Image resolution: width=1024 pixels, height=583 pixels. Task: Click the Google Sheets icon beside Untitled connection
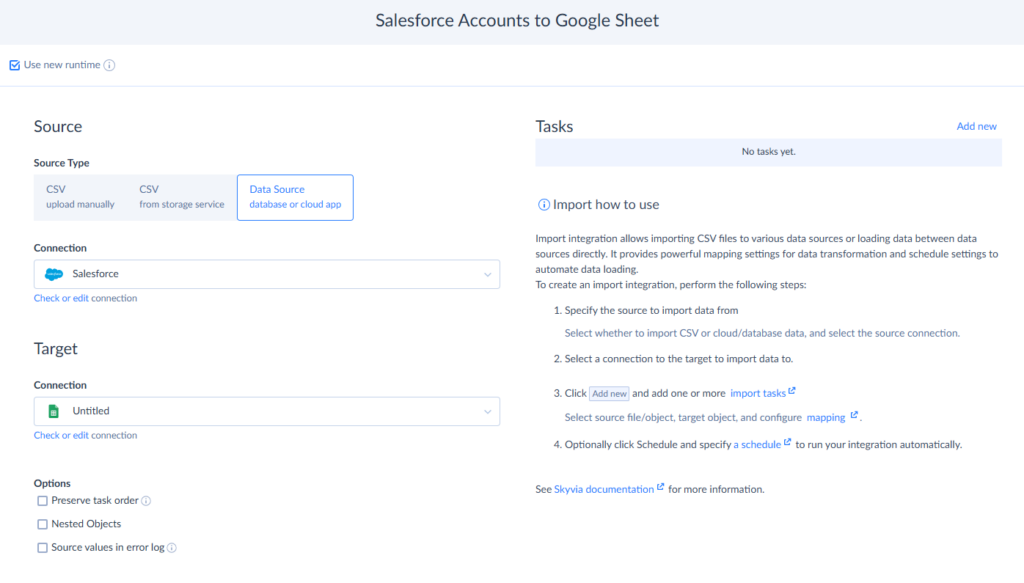(53, 411)
